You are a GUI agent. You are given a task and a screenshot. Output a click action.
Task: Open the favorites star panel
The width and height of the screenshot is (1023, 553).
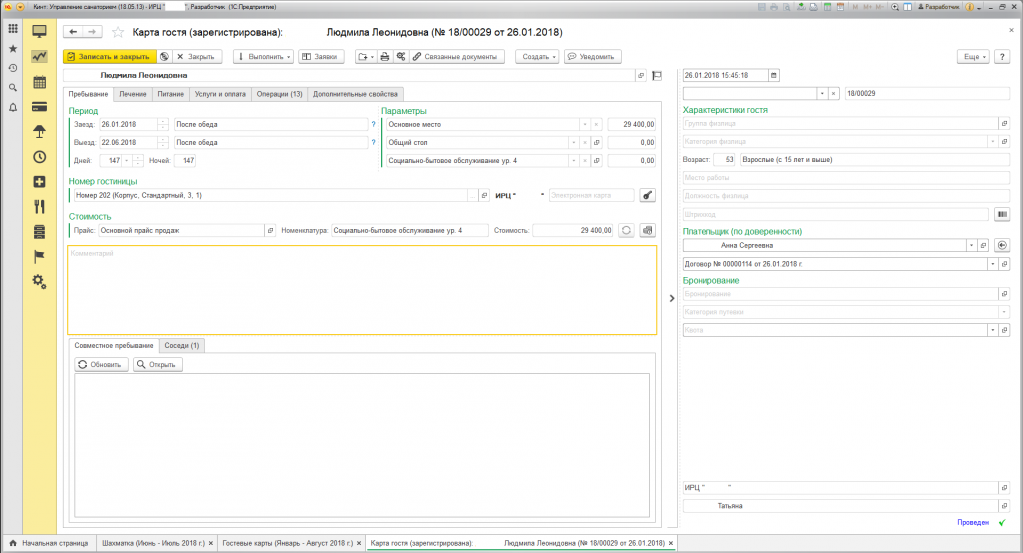[x=12, y=49]
